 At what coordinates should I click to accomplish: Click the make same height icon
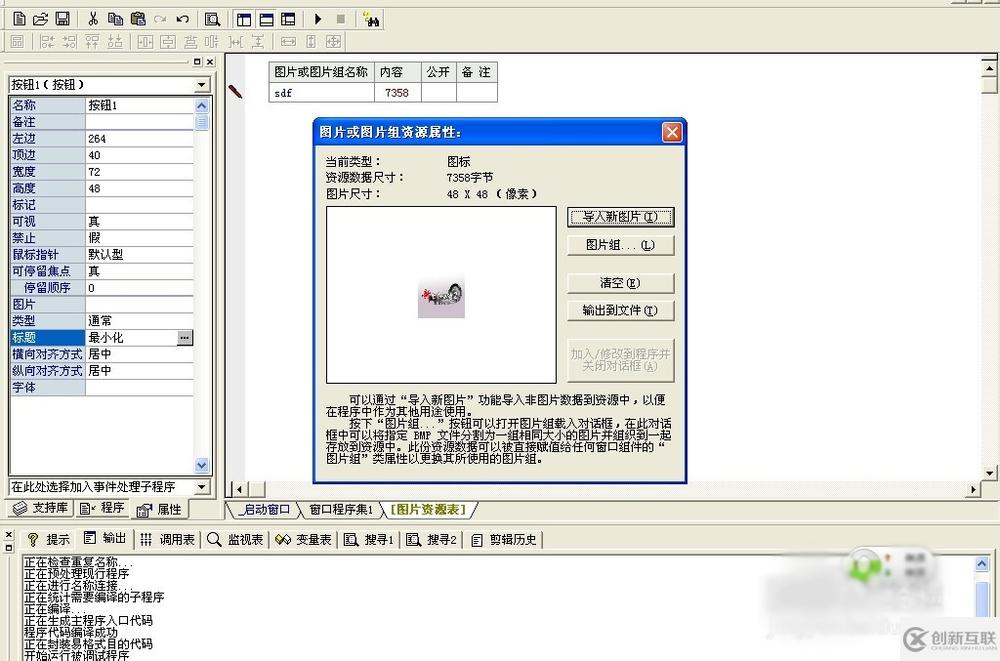[x=311, y=42]
